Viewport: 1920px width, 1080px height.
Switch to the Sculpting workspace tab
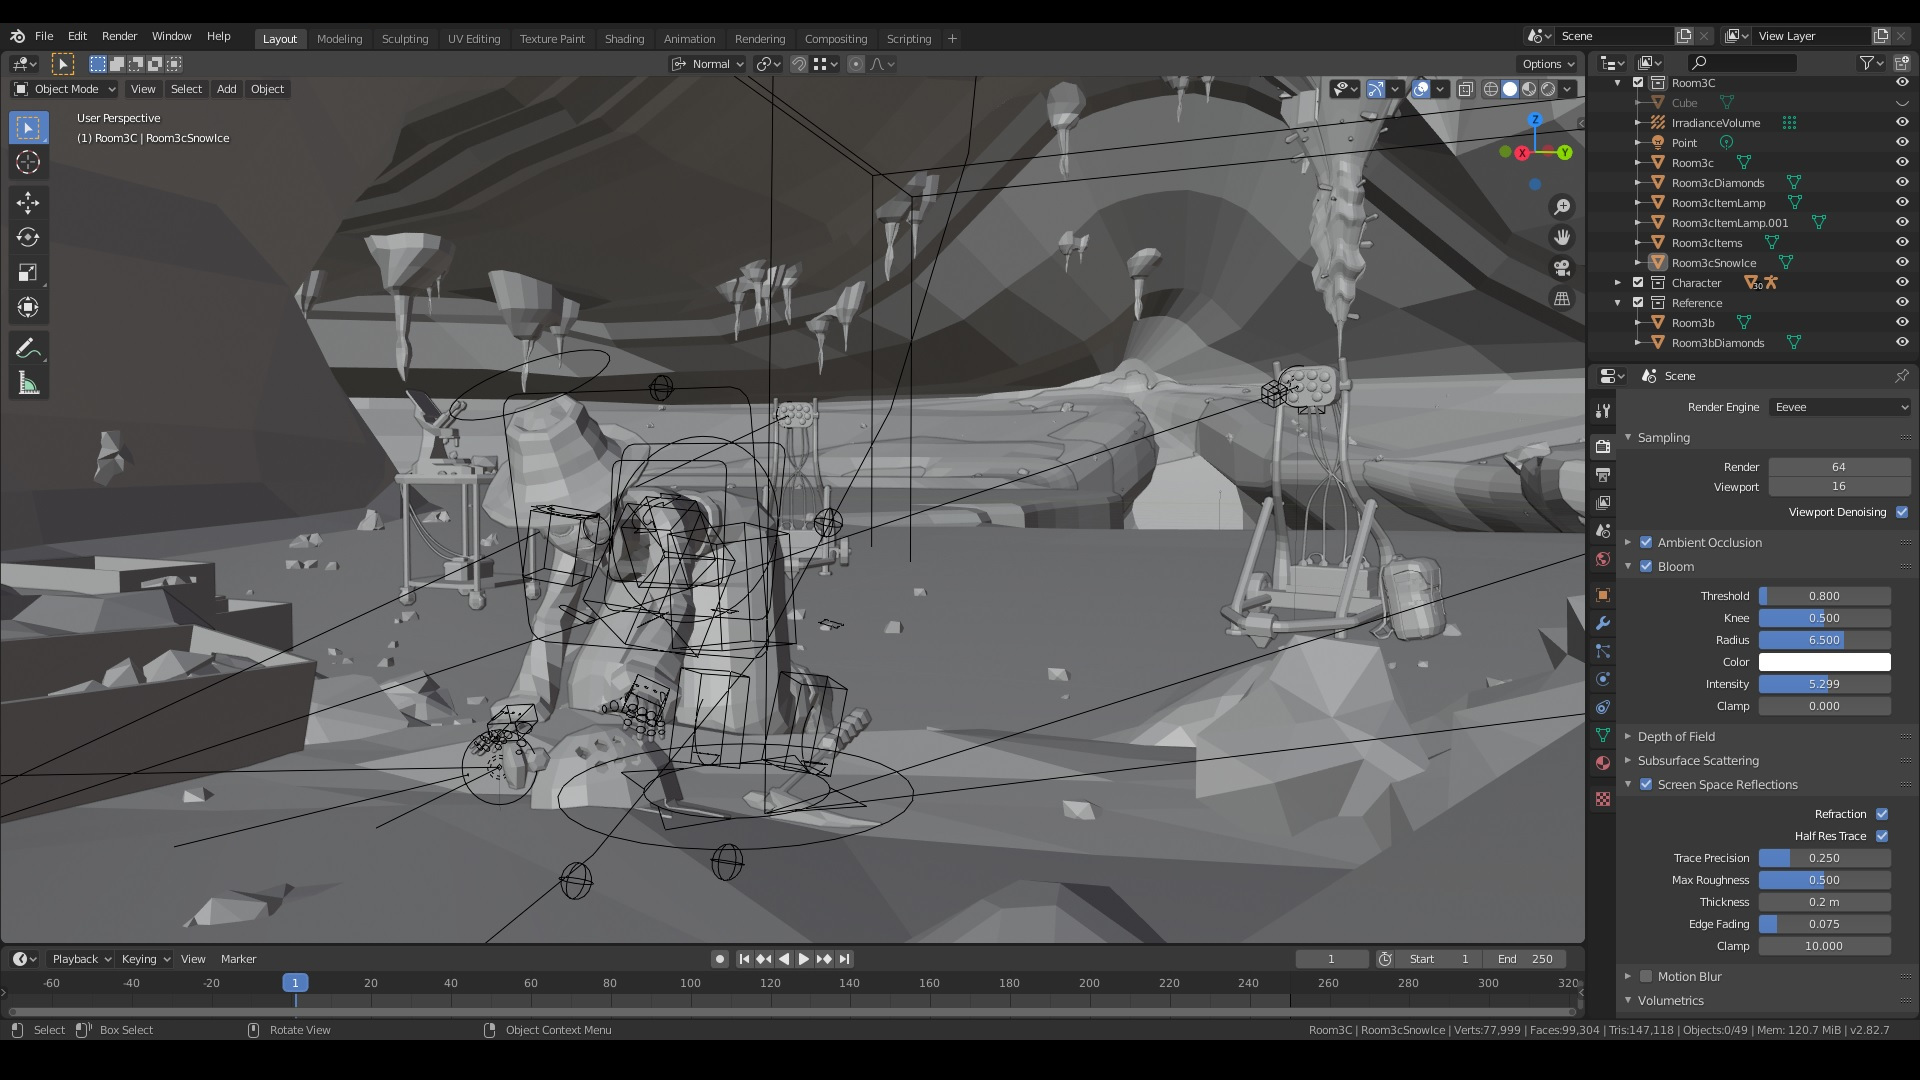405,39
